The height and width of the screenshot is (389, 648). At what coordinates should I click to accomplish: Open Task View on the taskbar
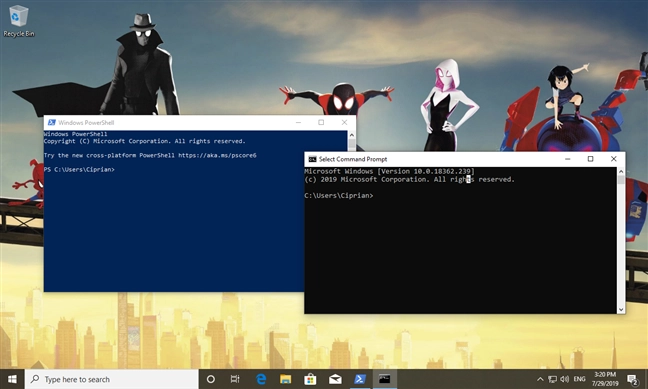pyautogui.click(x=235, y=379)
